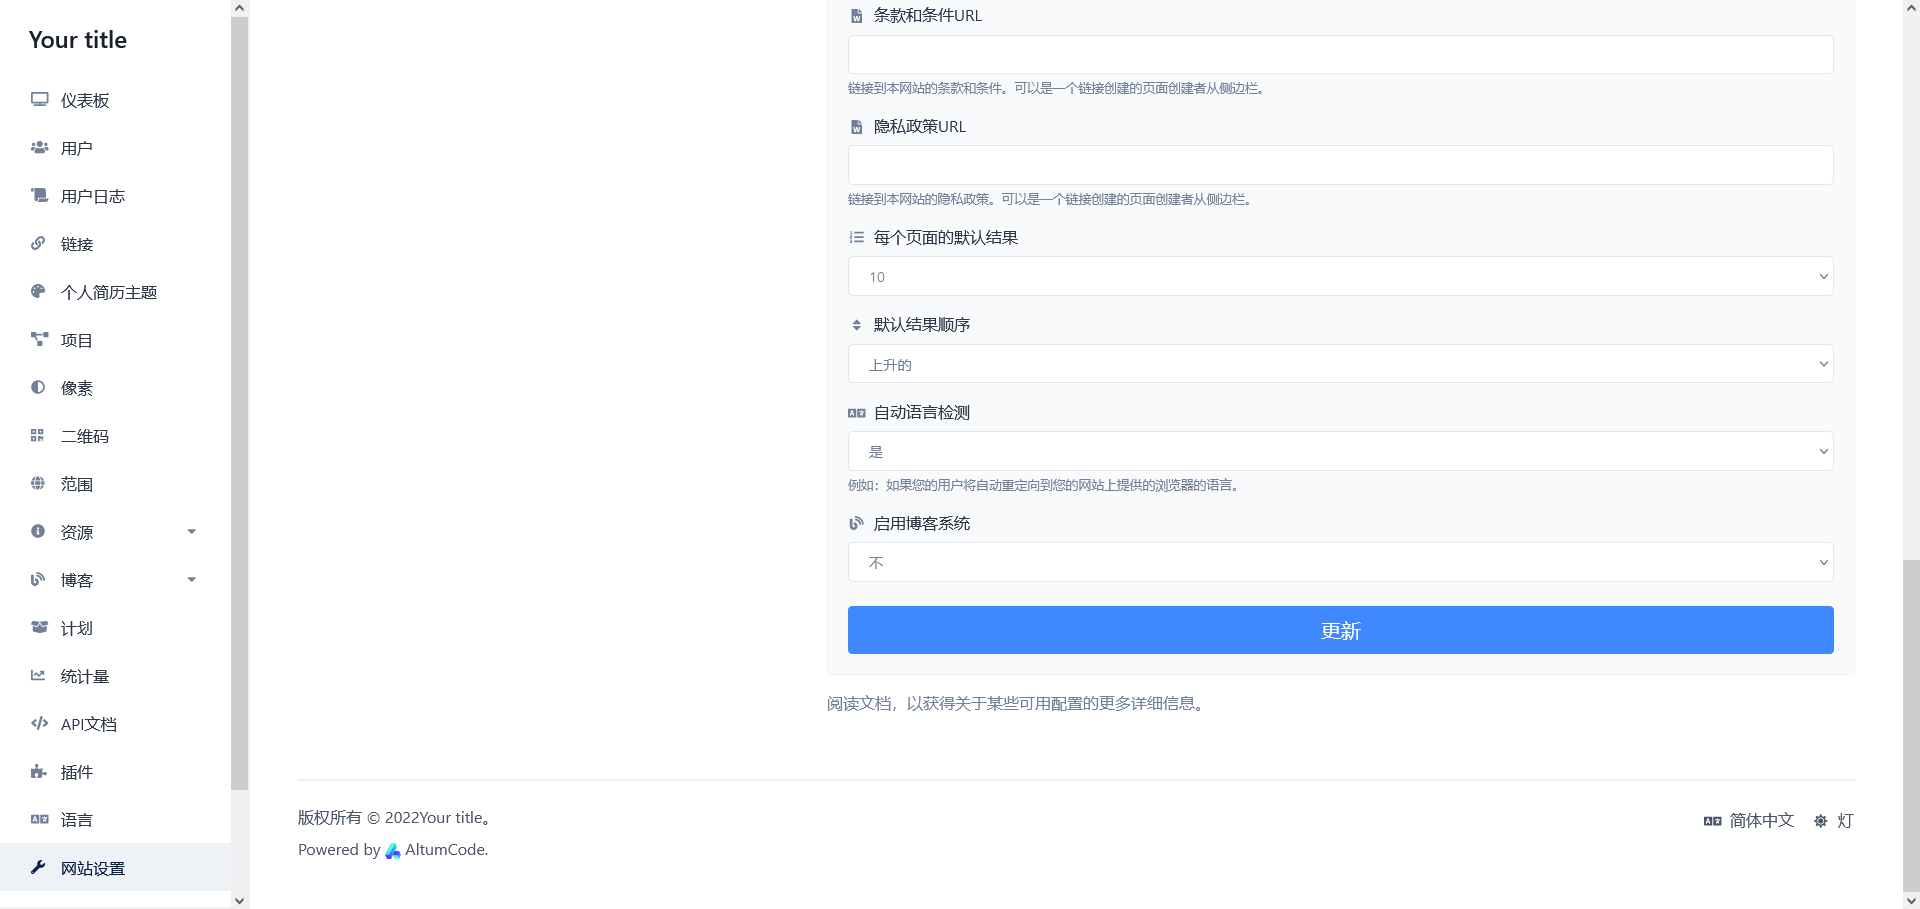Click the chain link icon (链接)
1920x909 pixels.
point(39,243)
